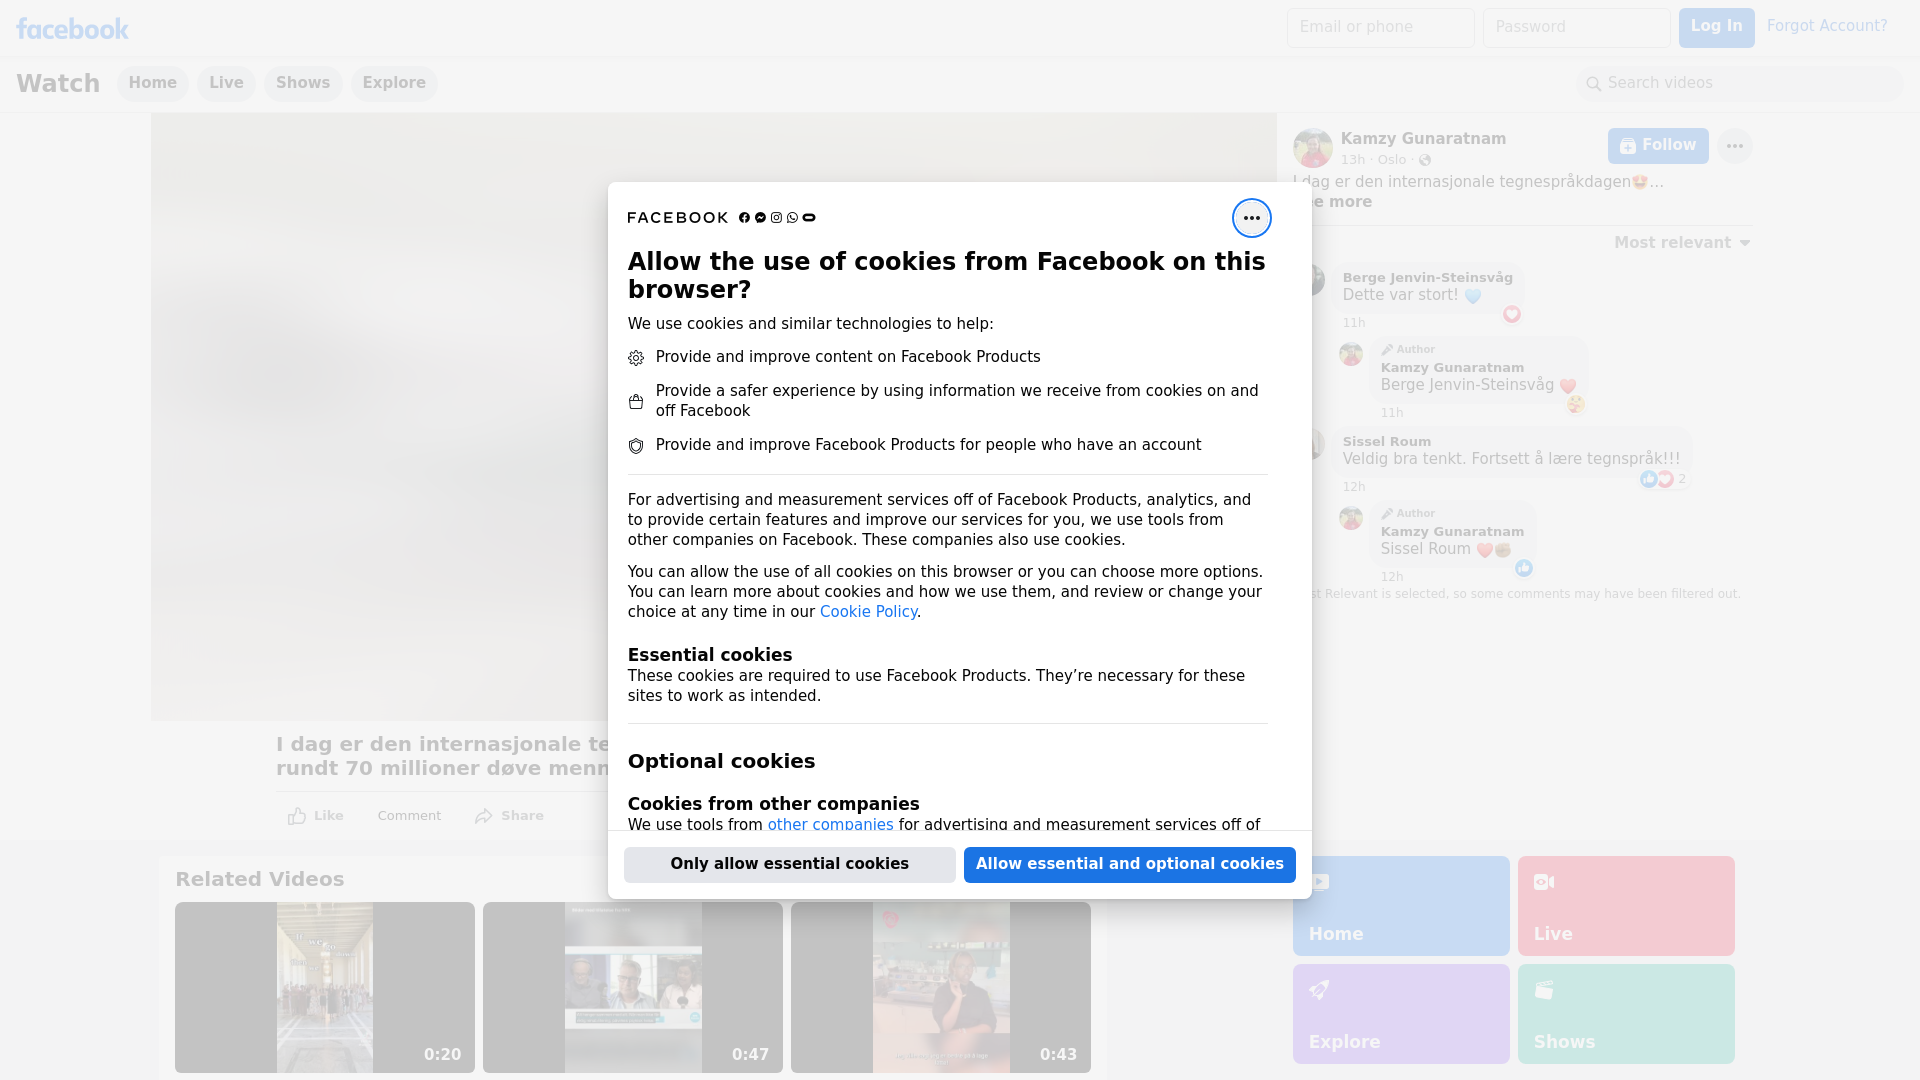Open the Cookie Policy link
The image size is (1920, 1080).
[868, 612]
